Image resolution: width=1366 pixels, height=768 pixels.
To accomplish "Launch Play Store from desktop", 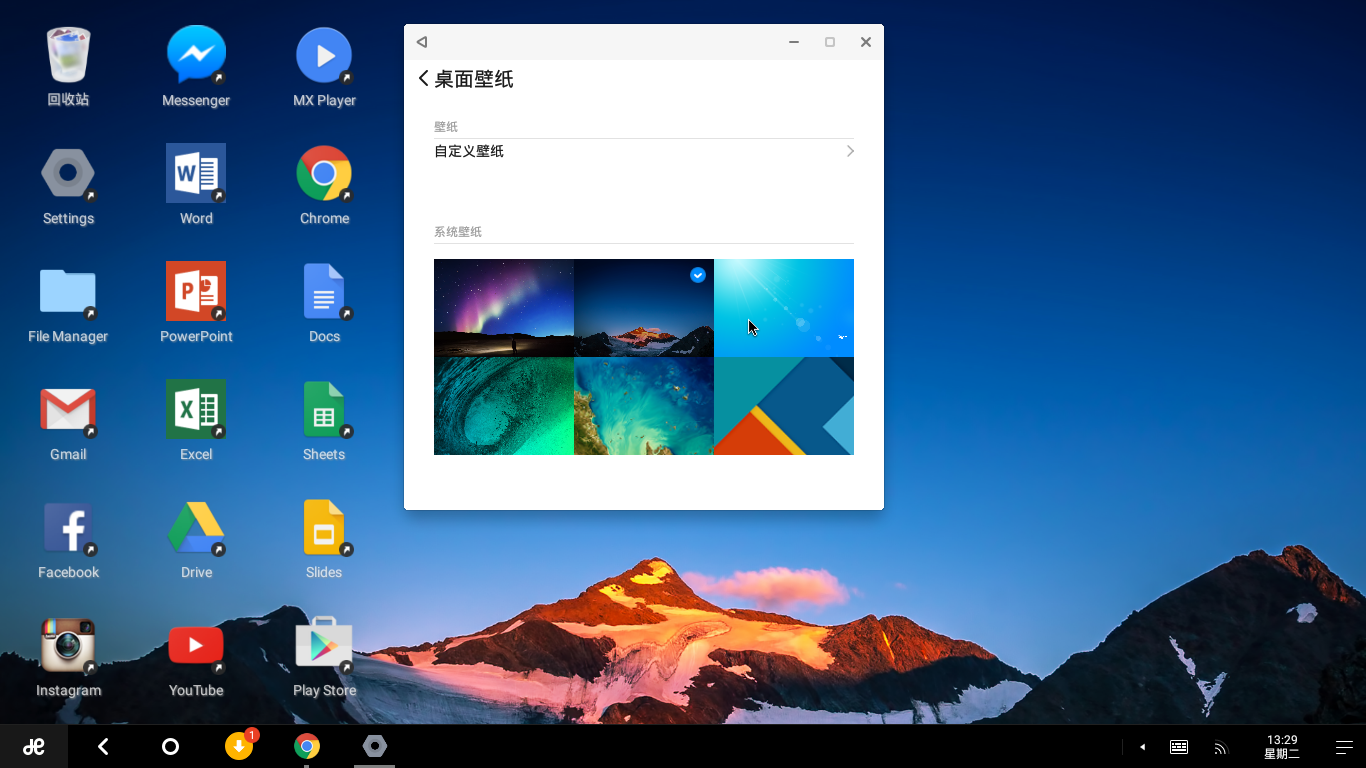I will 324,646.
